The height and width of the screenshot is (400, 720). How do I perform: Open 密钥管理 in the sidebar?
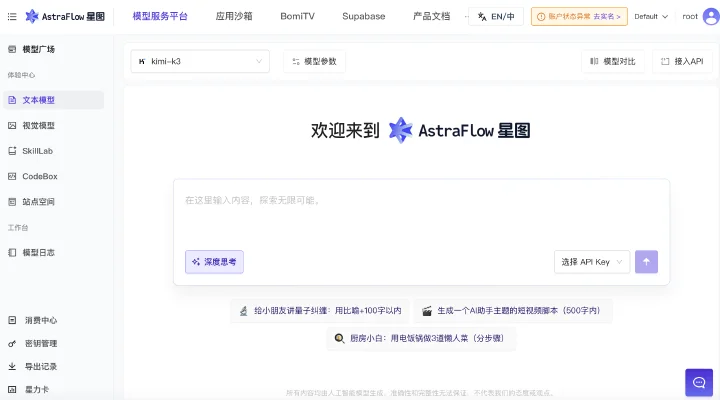[40, 344]
